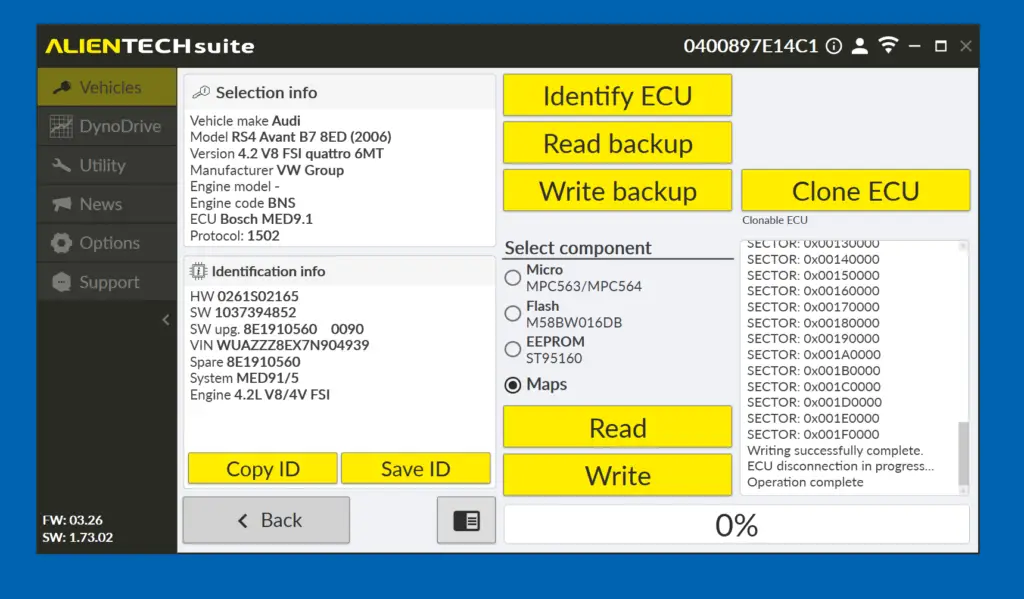Click the Clone ECU button
This screenshot has height=599, width=1024.
tap(856, 191)
